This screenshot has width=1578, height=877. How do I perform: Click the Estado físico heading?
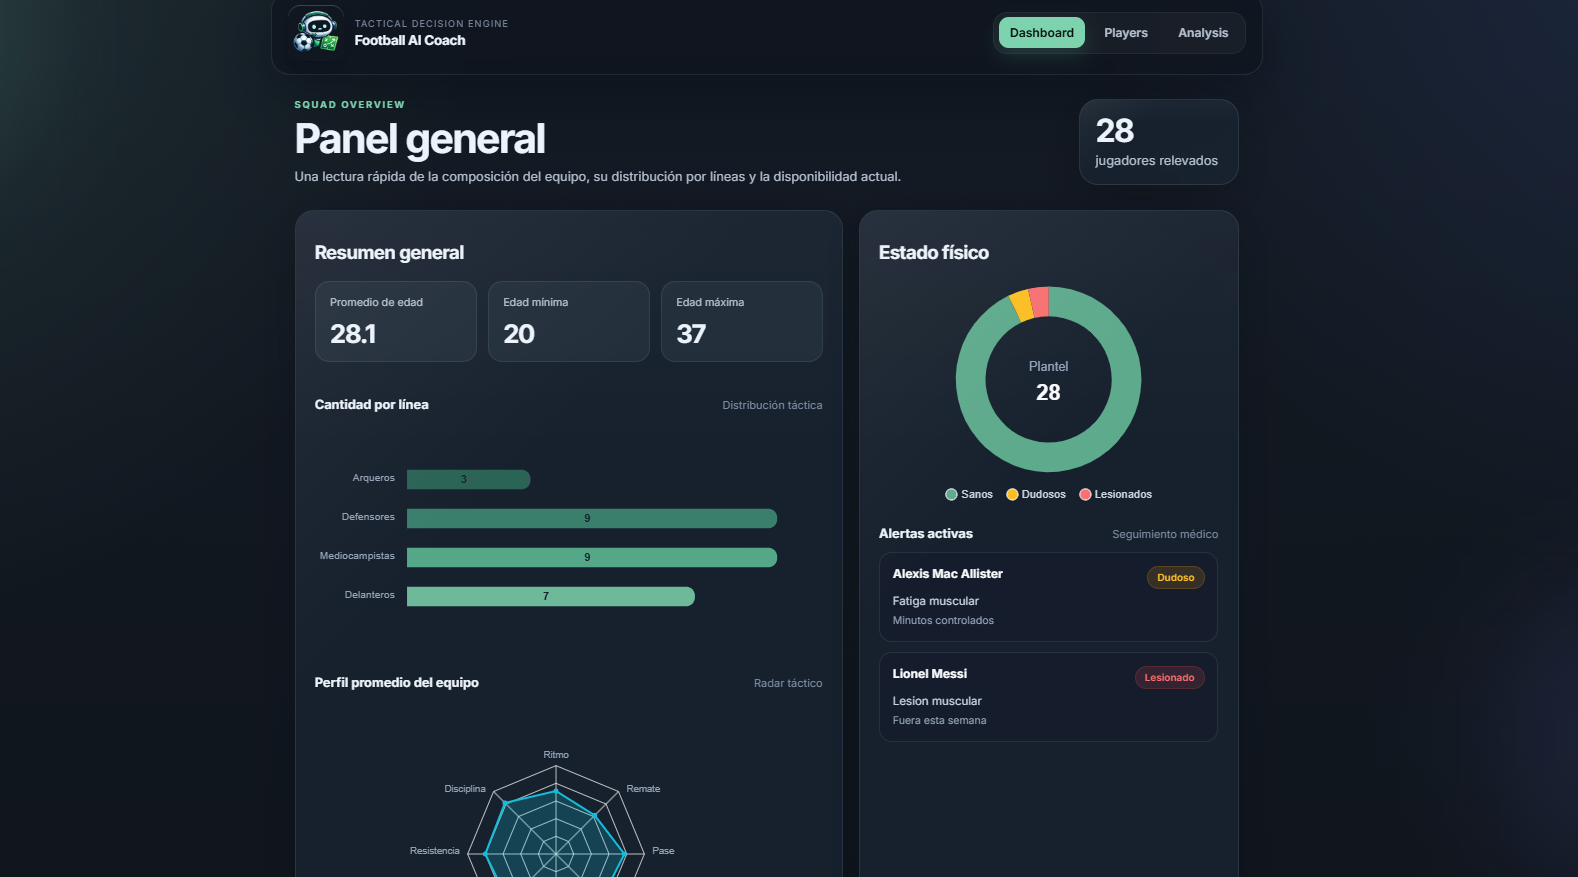pyautogui.click(x=933, y=253)
